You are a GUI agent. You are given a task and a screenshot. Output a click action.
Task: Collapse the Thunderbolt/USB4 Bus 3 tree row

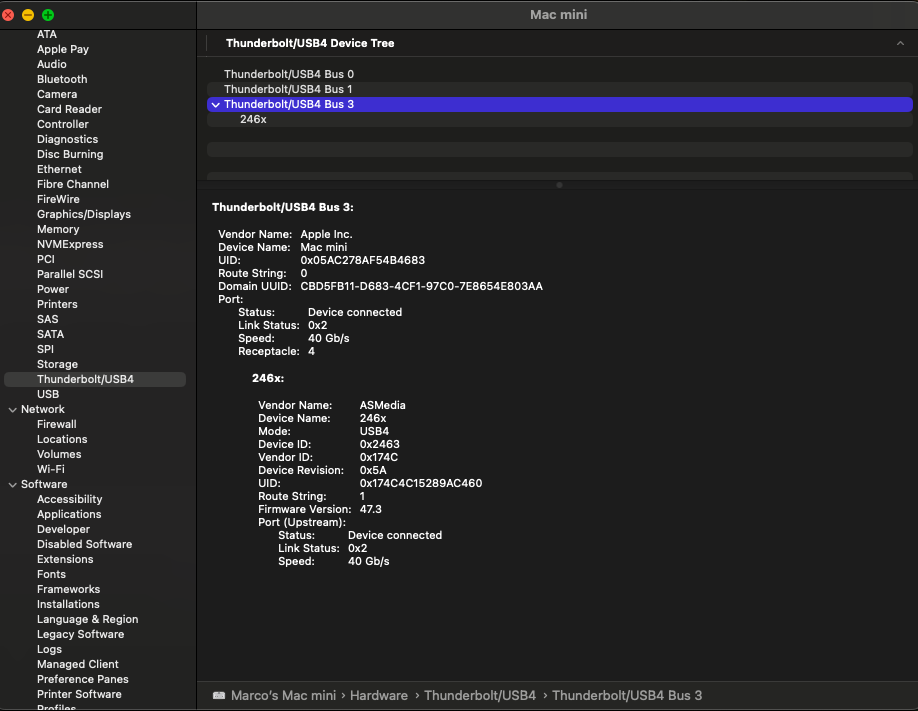(216, 104)
